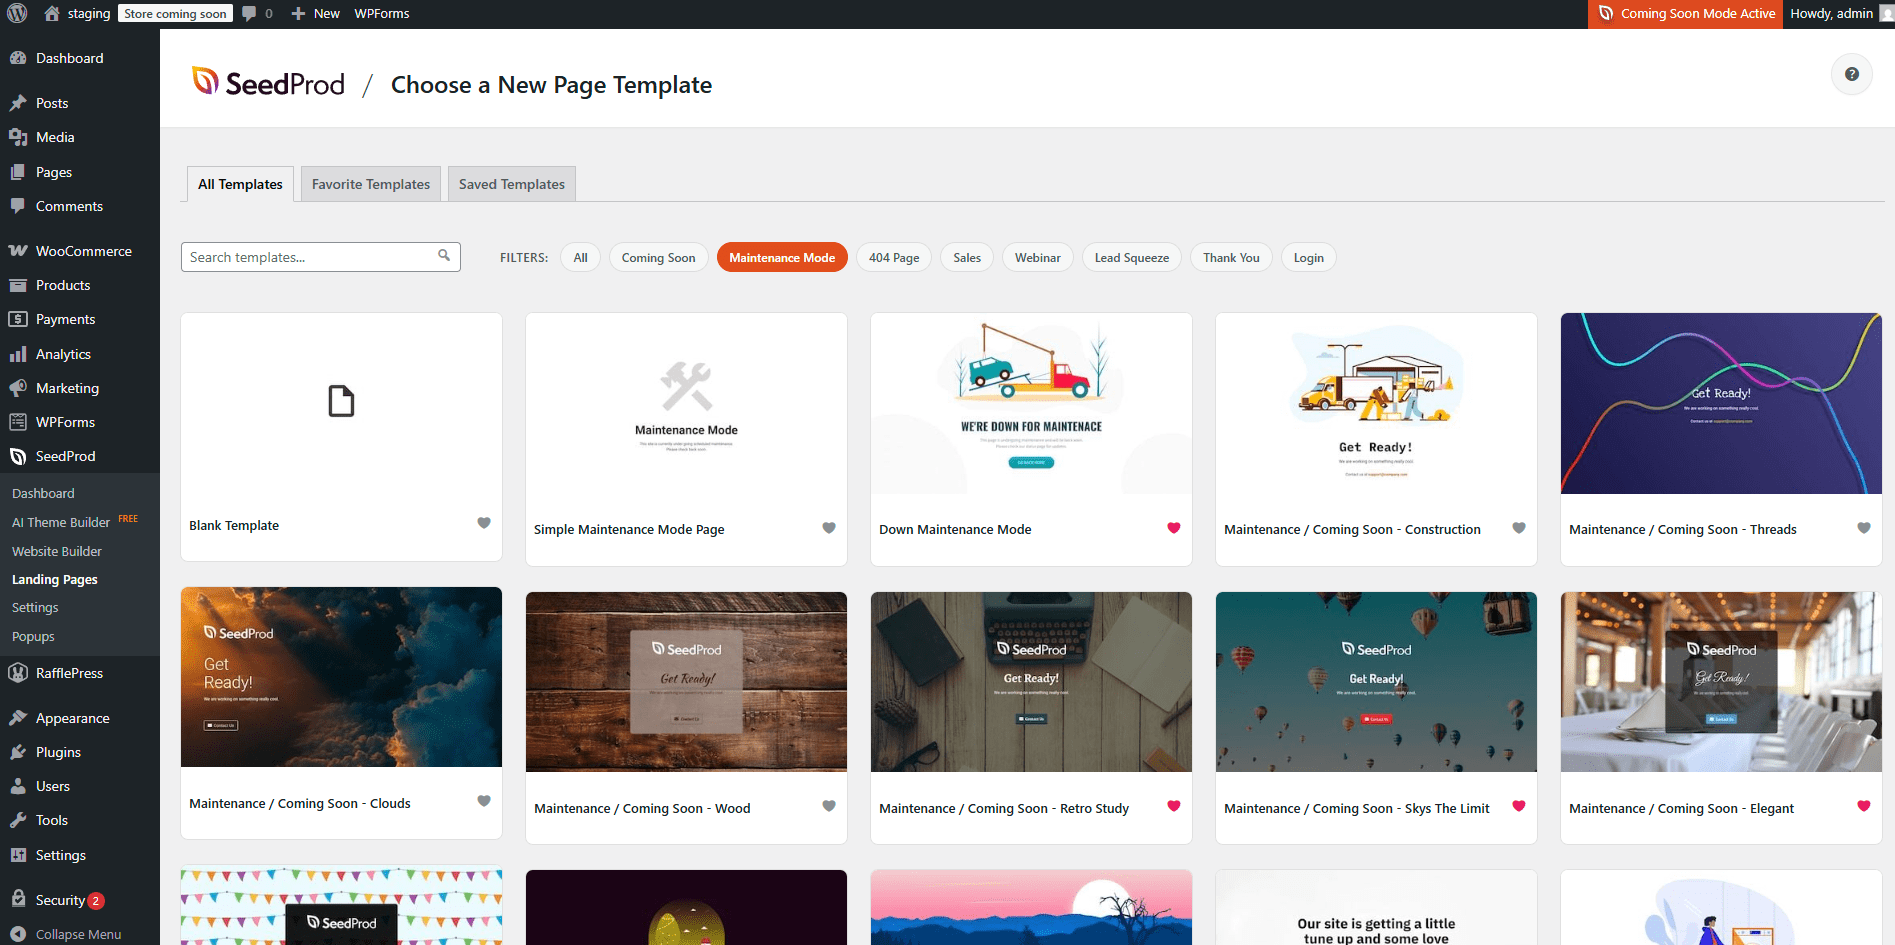This screenshot has width=1895, height=945.
Task: Toggle favorite on the Wood template
Action: click(x=829, y=806)
